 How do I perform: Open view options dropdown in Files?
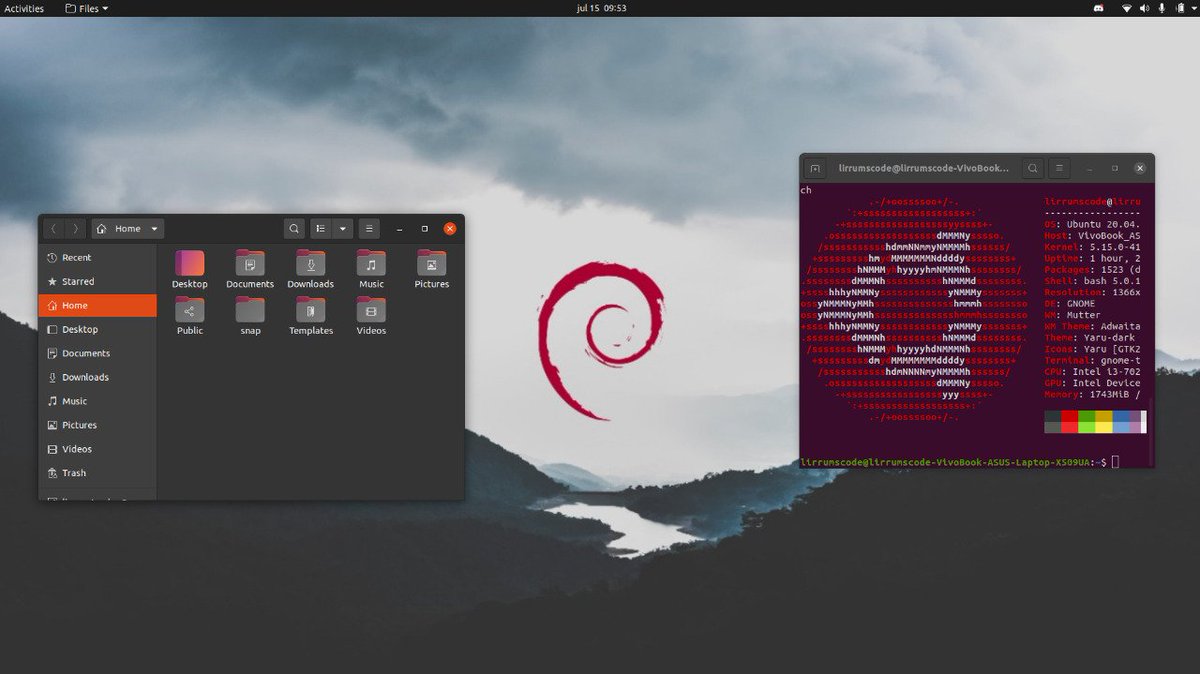[x=343, y=229]
